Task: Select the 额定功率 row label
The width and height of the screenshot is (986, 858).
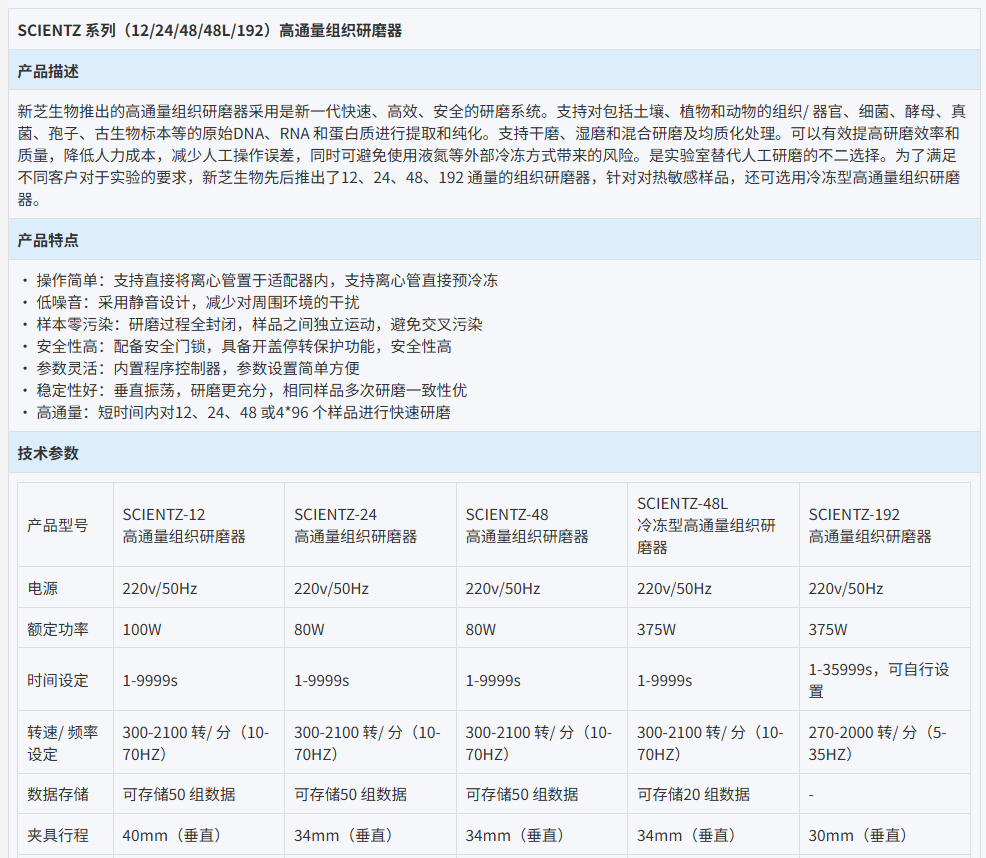Action: [58, 630]
